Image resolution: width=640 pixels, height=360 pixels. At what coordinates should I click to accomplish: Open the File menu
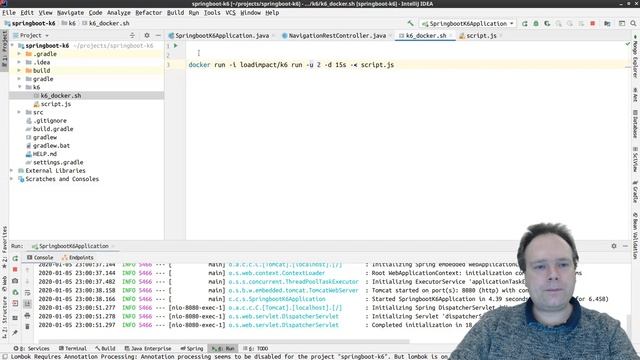click(x=9, y=13)
